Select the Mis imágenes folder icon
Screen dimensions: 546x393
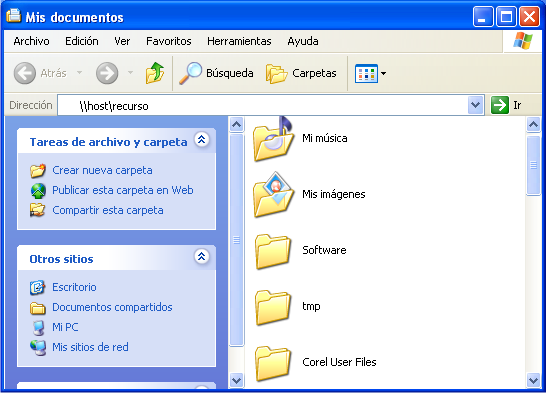point(273,194)
